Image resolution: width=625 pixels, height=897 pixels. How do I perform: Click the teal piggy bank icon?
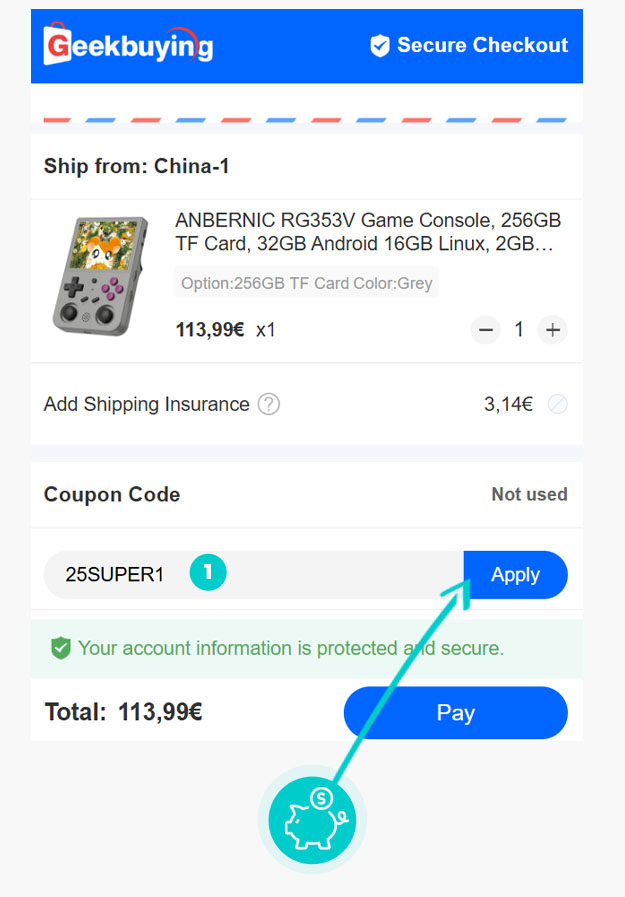pyautogui.click(x=312, y=820)
